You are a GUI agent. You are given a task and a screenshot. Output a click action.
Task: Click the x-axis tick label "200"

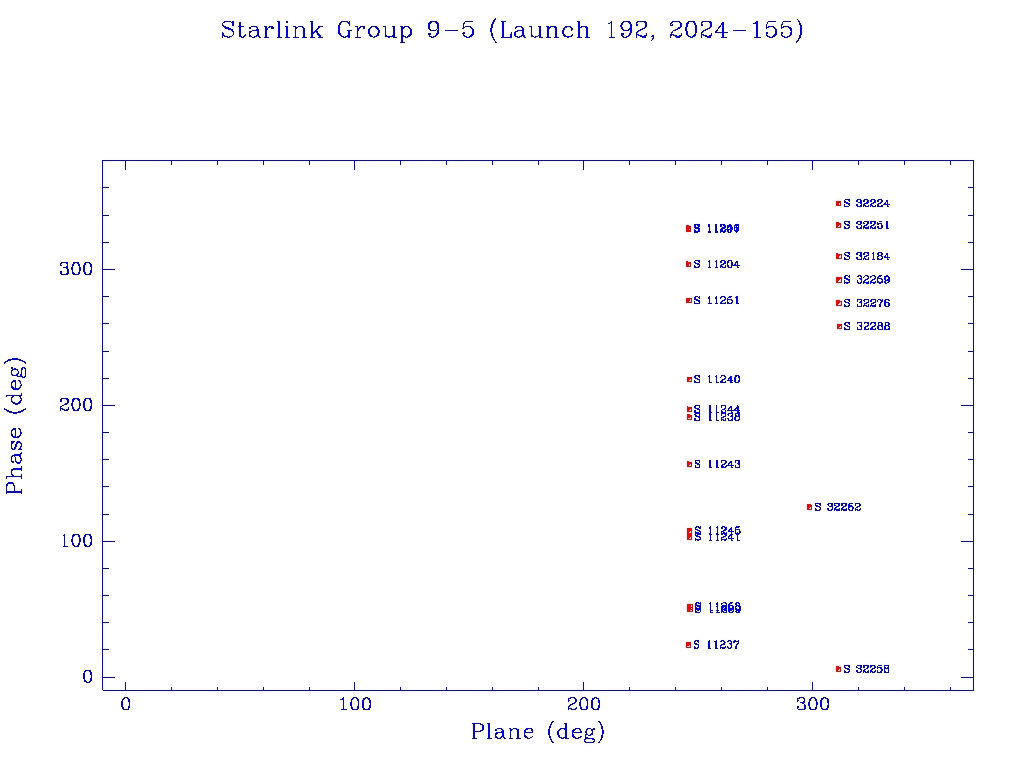coord(583,705)
